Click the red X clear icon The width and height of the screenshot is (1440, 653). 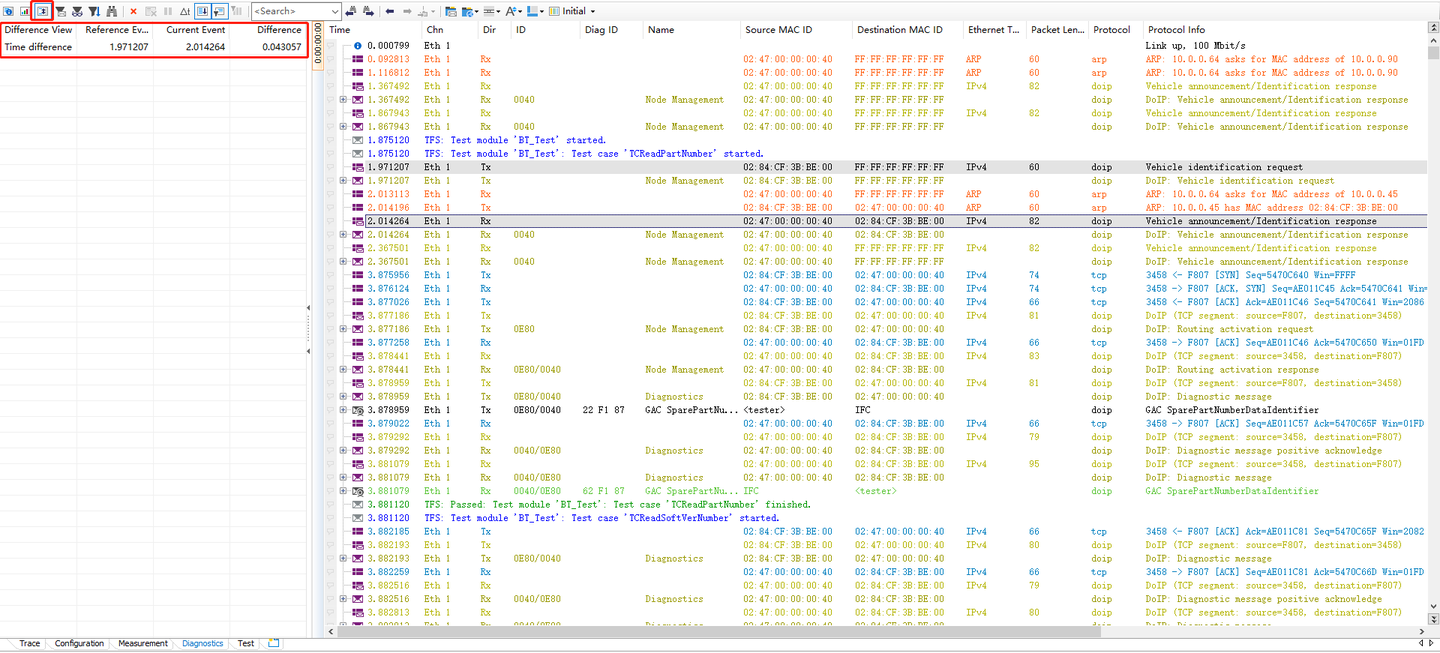(x=133, y=11)
